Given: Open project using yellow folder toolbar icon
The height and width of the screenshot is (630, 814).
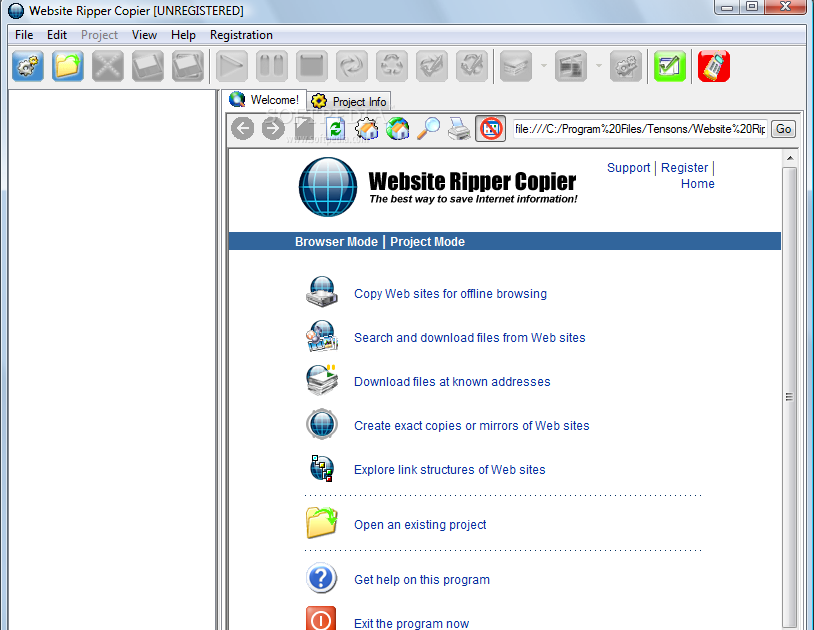Looking at the screenshot, I should tap(67, 66).
